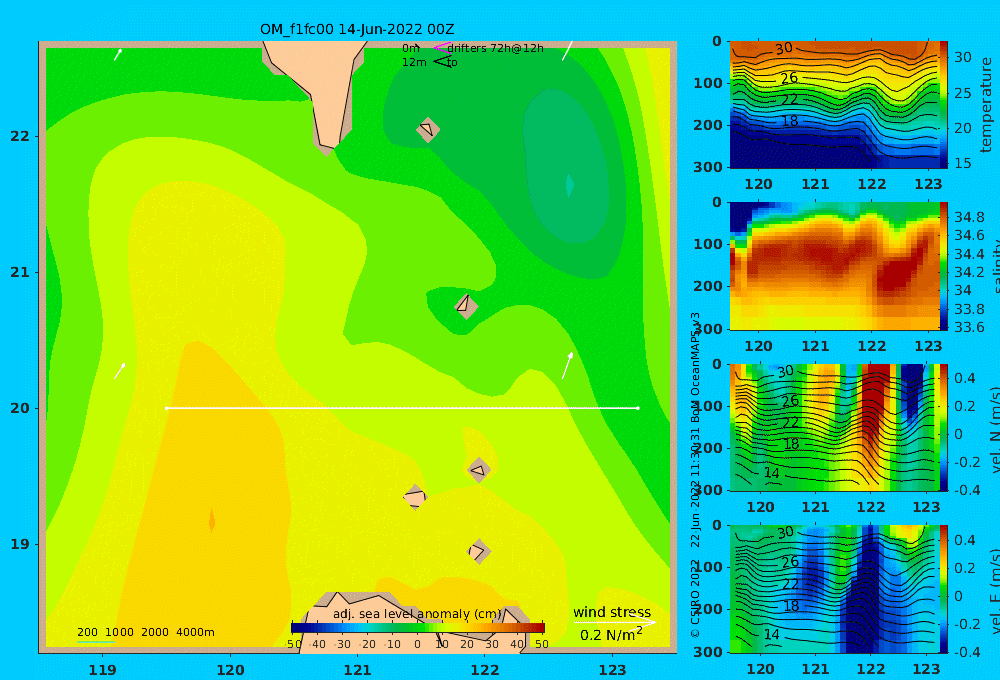1000x680 pixels.
Task: Click the southern Taiwan landmass at map top
Action: tap(322, 83)
